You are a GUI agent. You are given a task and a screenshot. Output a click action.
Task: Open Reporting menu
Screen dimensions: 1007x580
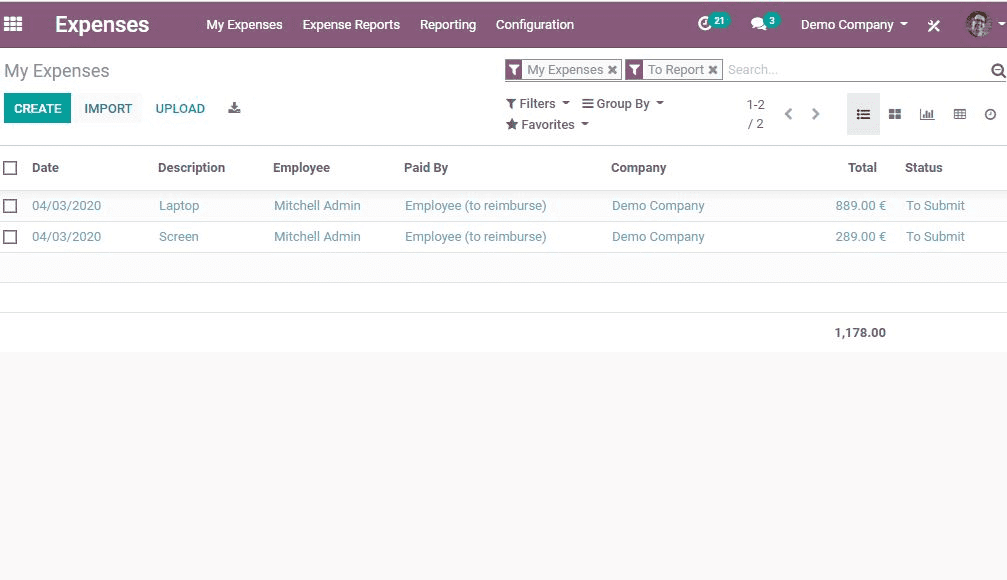pos(448,24)
